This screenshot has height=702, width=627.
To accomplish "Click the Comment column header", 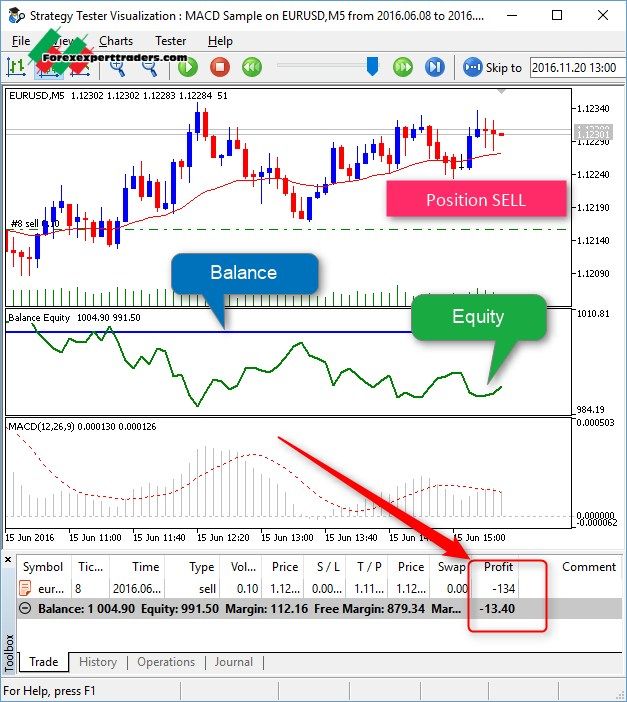I will click(x=589, y=567).
